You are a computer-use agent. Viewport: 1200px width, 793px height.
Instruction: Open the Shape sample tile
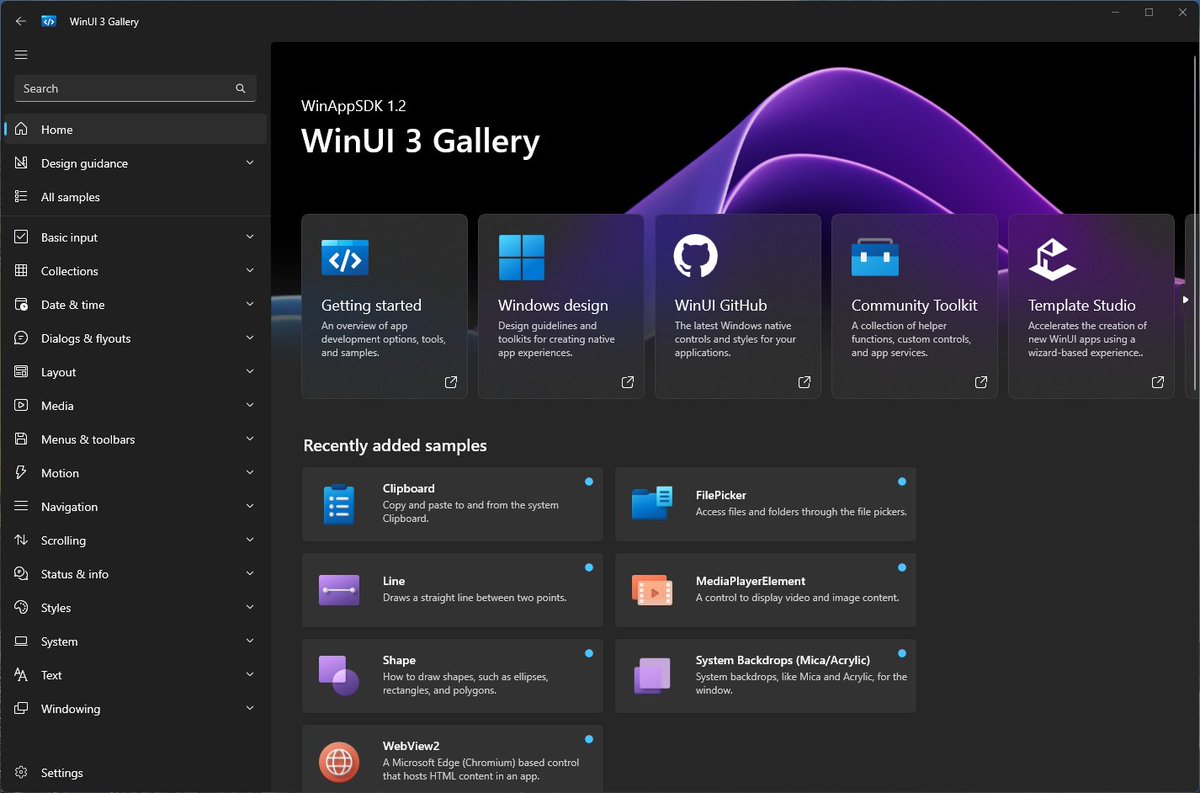point(453,676)
